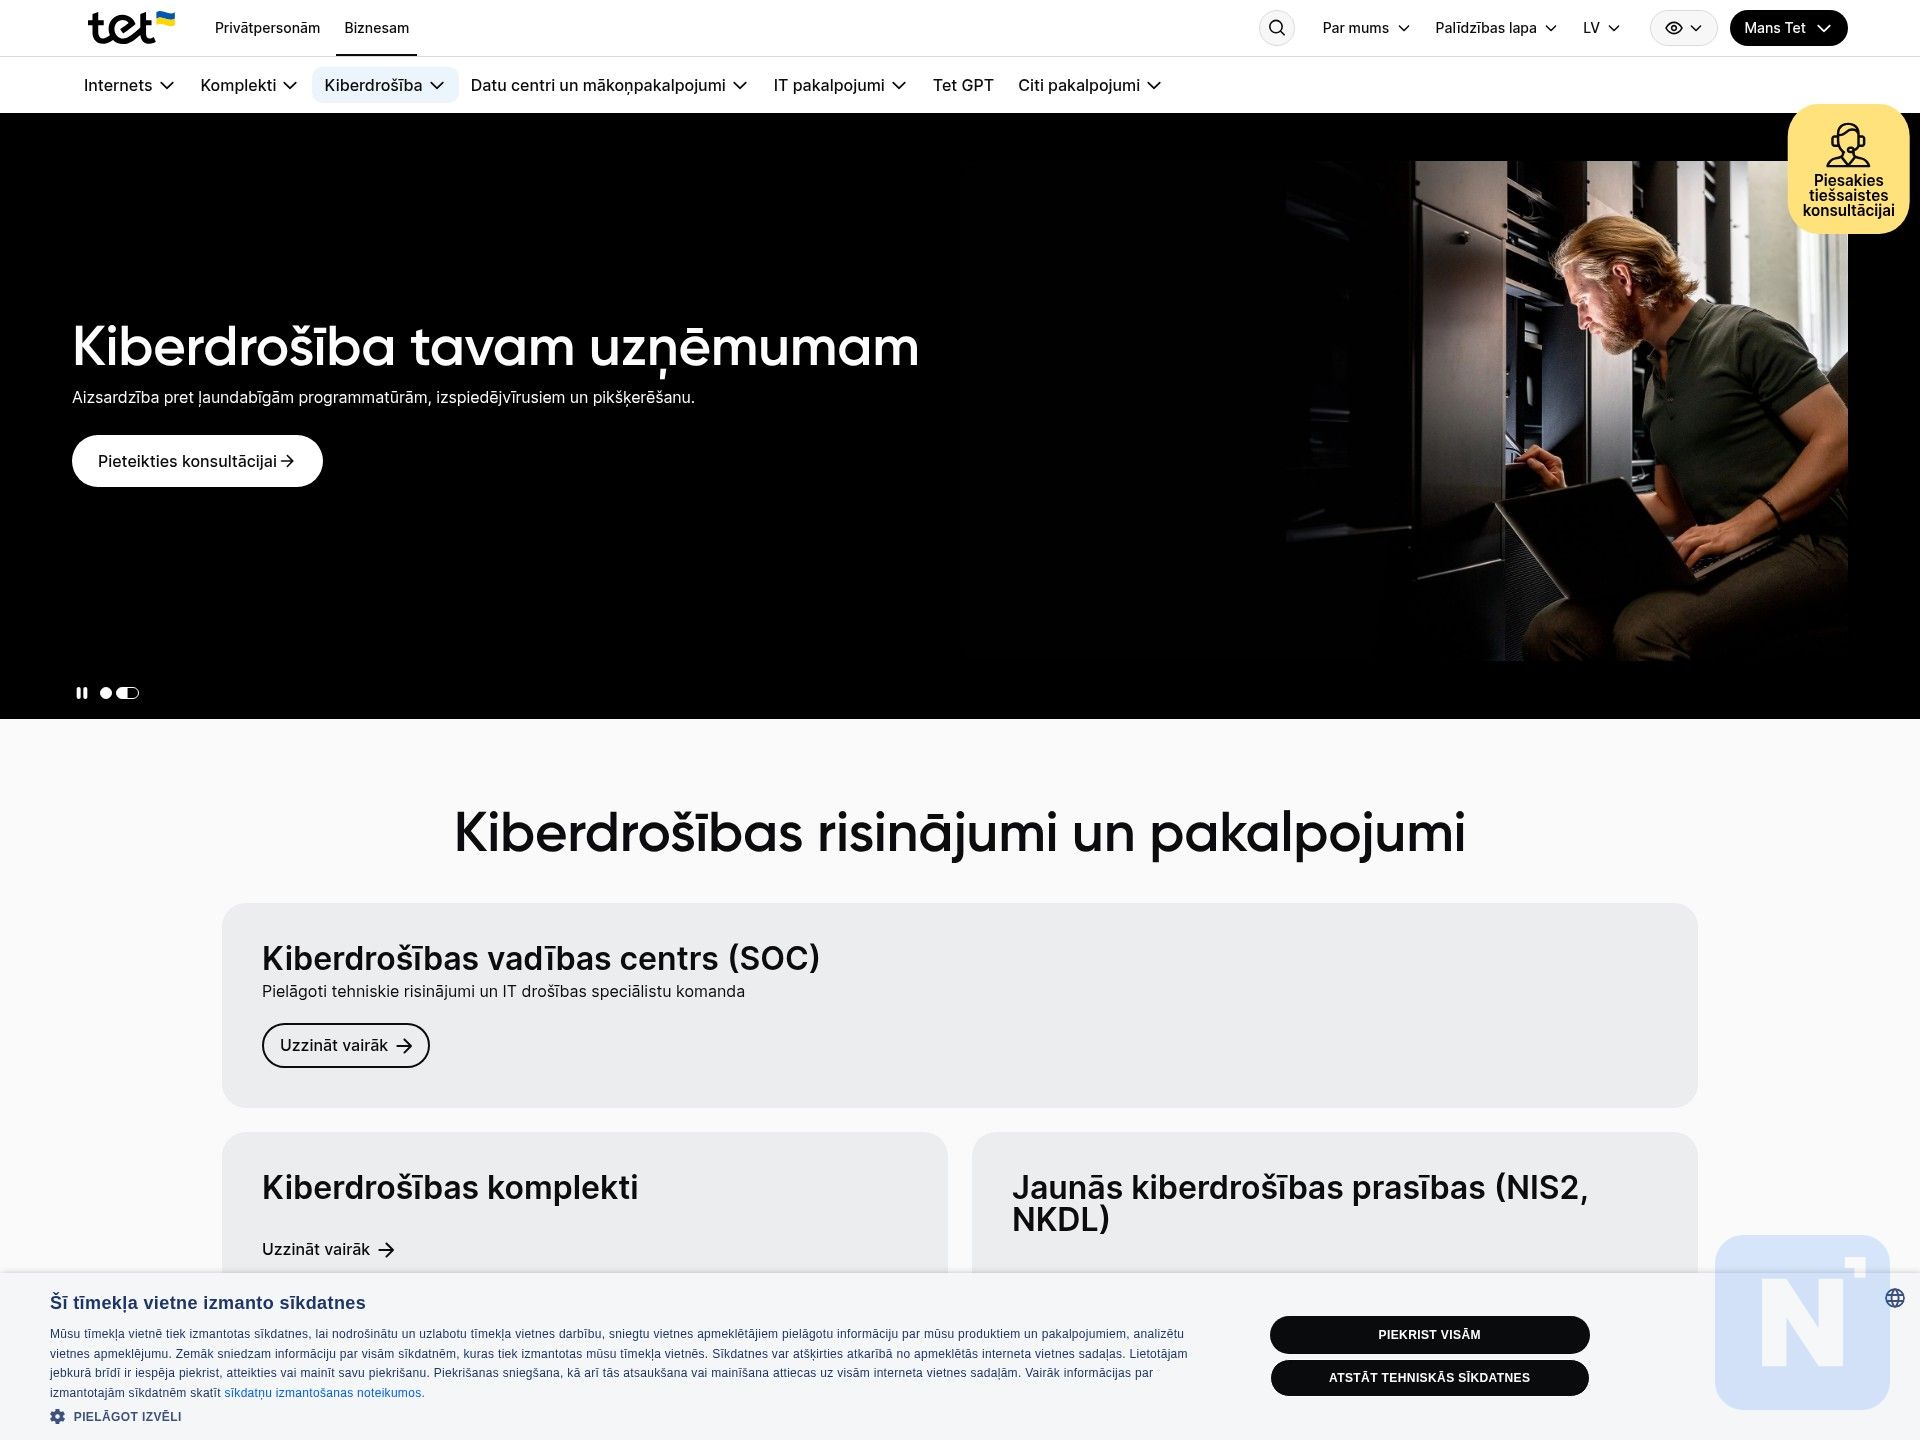Image resolution: width=1920 pixels, height=1440 pixels.
Task: Open Uzzināt vairāk under Kiberdrošības komplekti
Action: coord(328,1249)
